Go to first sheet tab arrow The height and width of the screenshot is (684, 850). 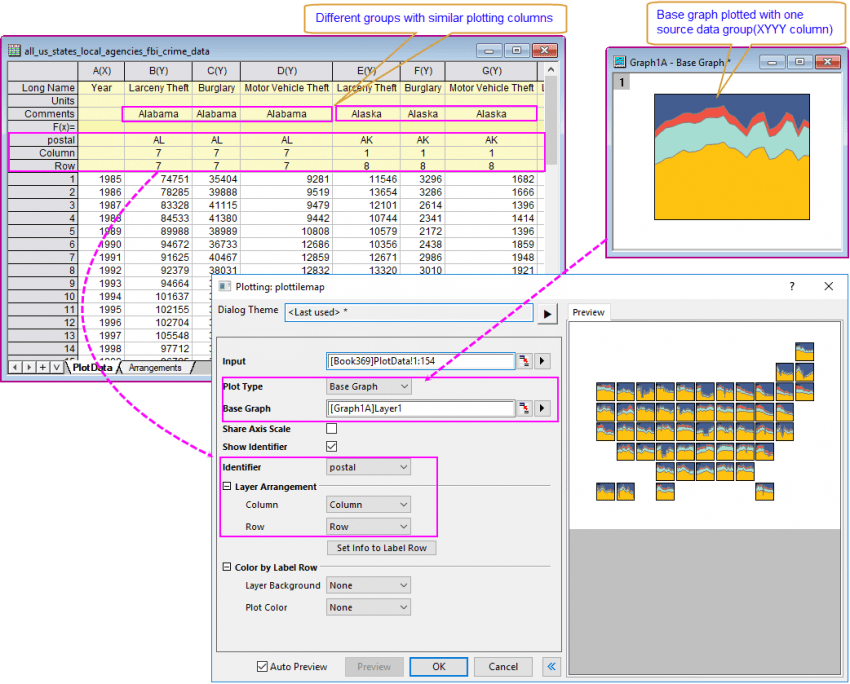[x=15, y=367]
